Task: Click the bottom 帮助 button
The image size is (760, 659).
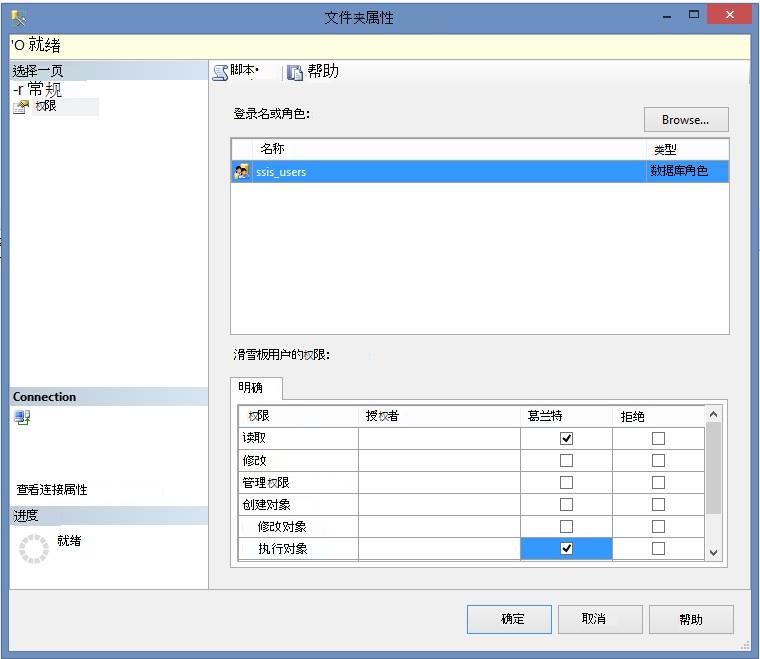Action: pyautogui.click(x=691, y=619)
